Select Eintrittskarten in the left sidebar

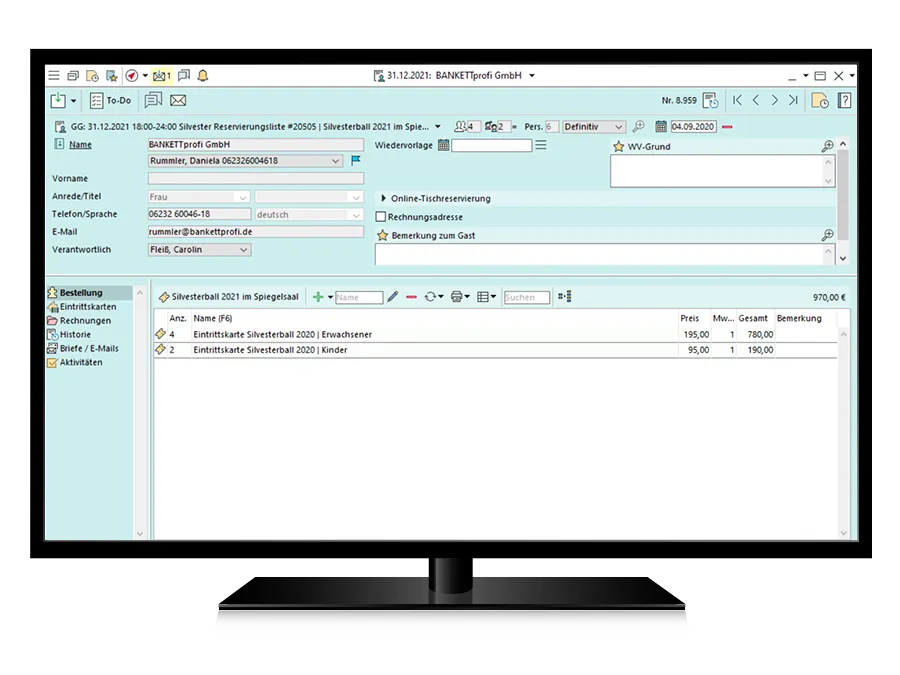(88, 307)
